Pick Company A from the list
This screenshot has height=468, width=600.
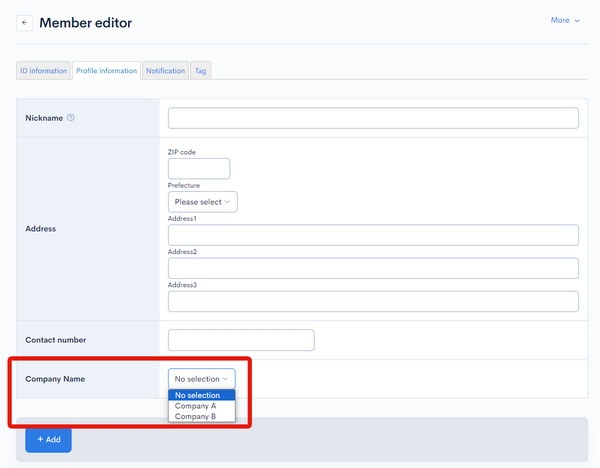click(202, 406)
